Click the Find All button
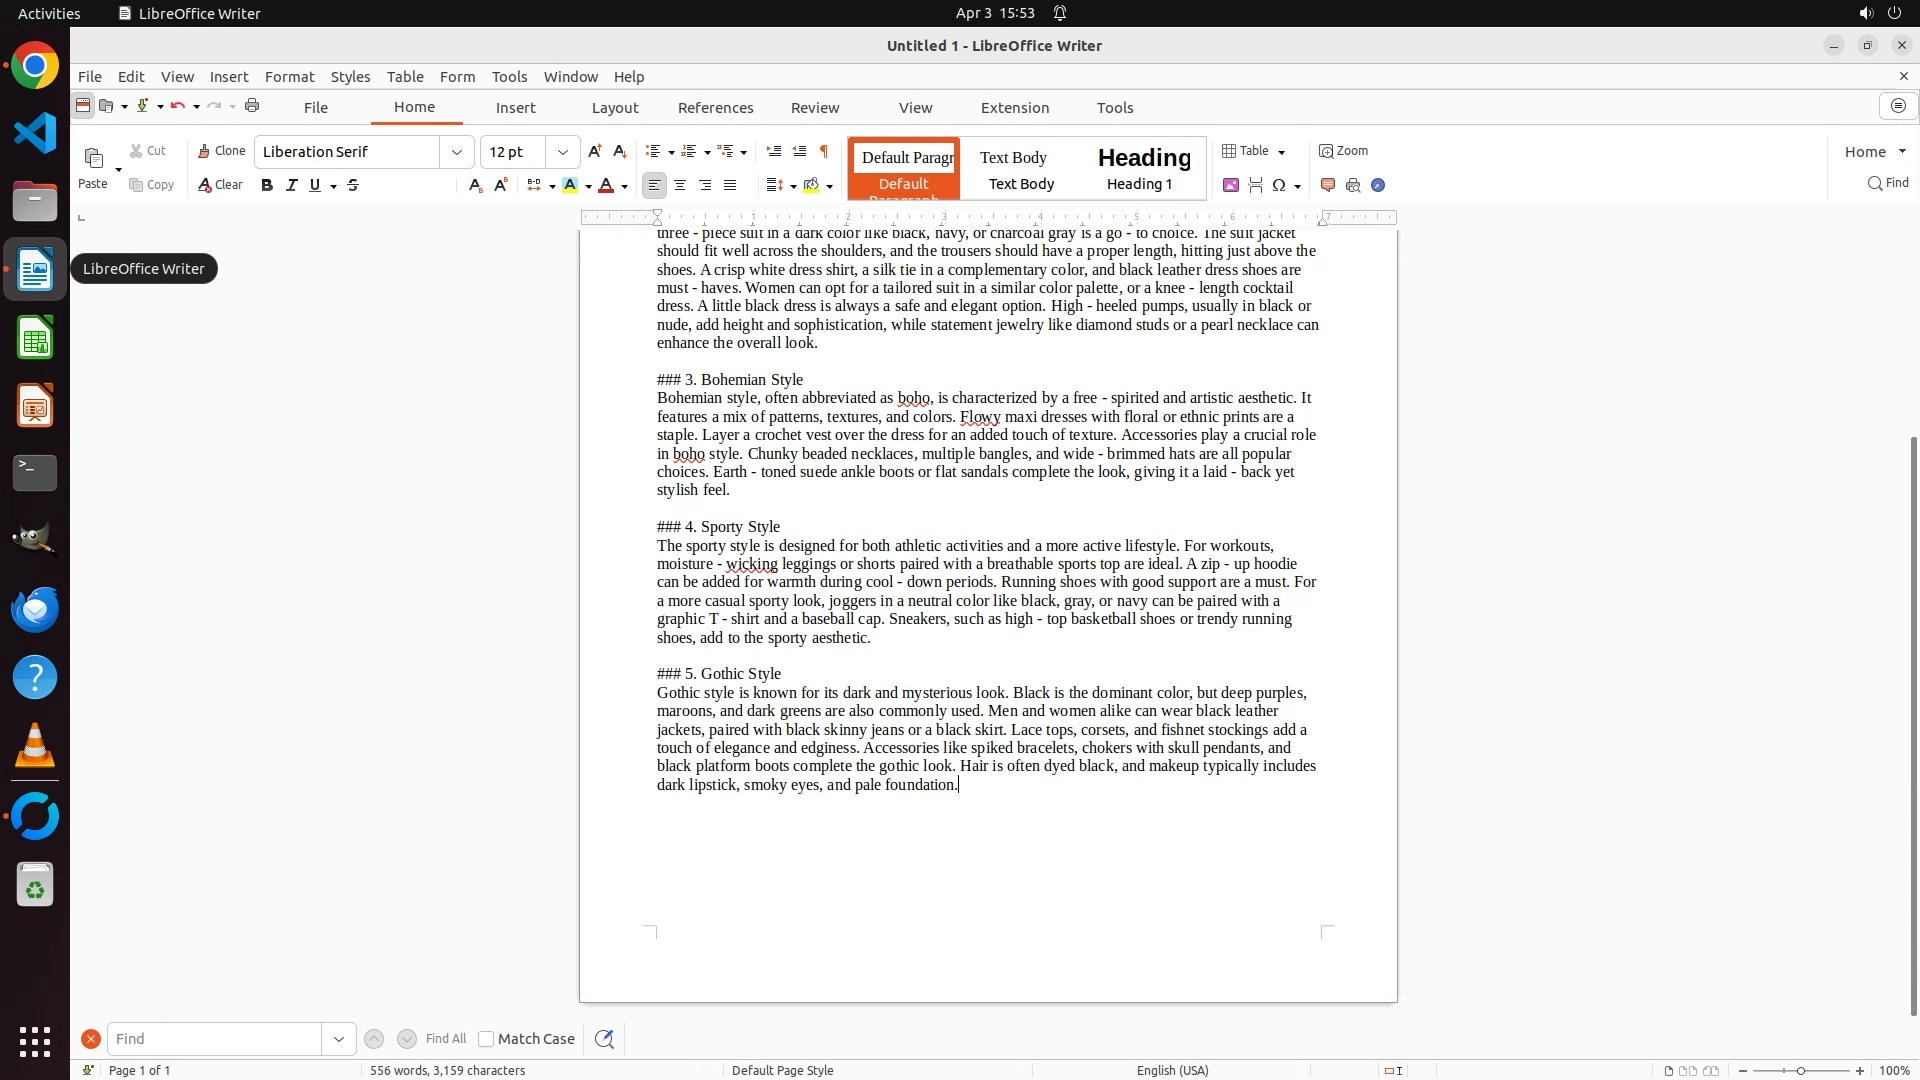Screen dimensions: 1920x1080 (x=446, y=1039)
